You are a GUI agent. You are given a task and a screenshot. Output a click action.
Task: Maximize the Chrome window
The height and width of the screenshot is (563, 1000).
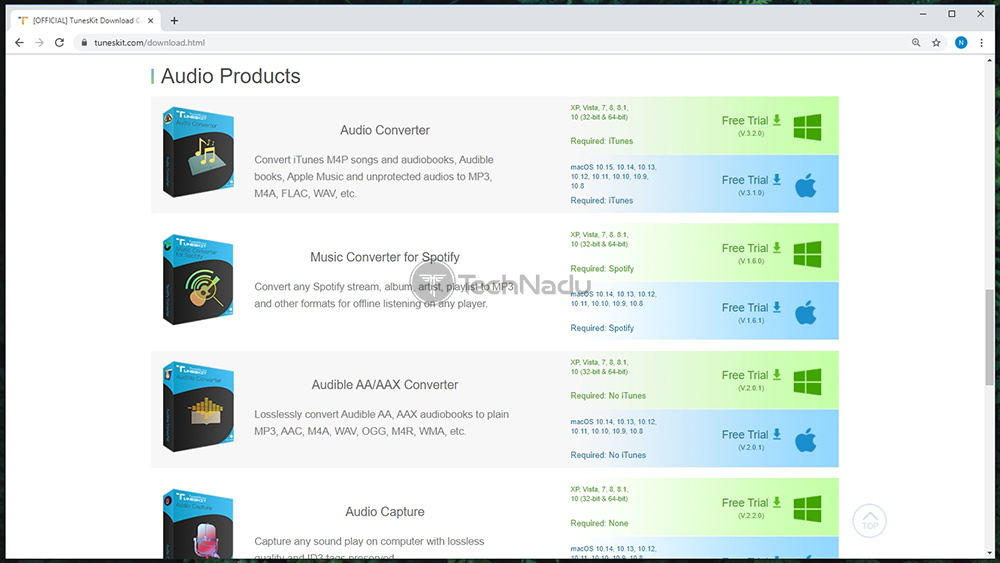[952, 14]
